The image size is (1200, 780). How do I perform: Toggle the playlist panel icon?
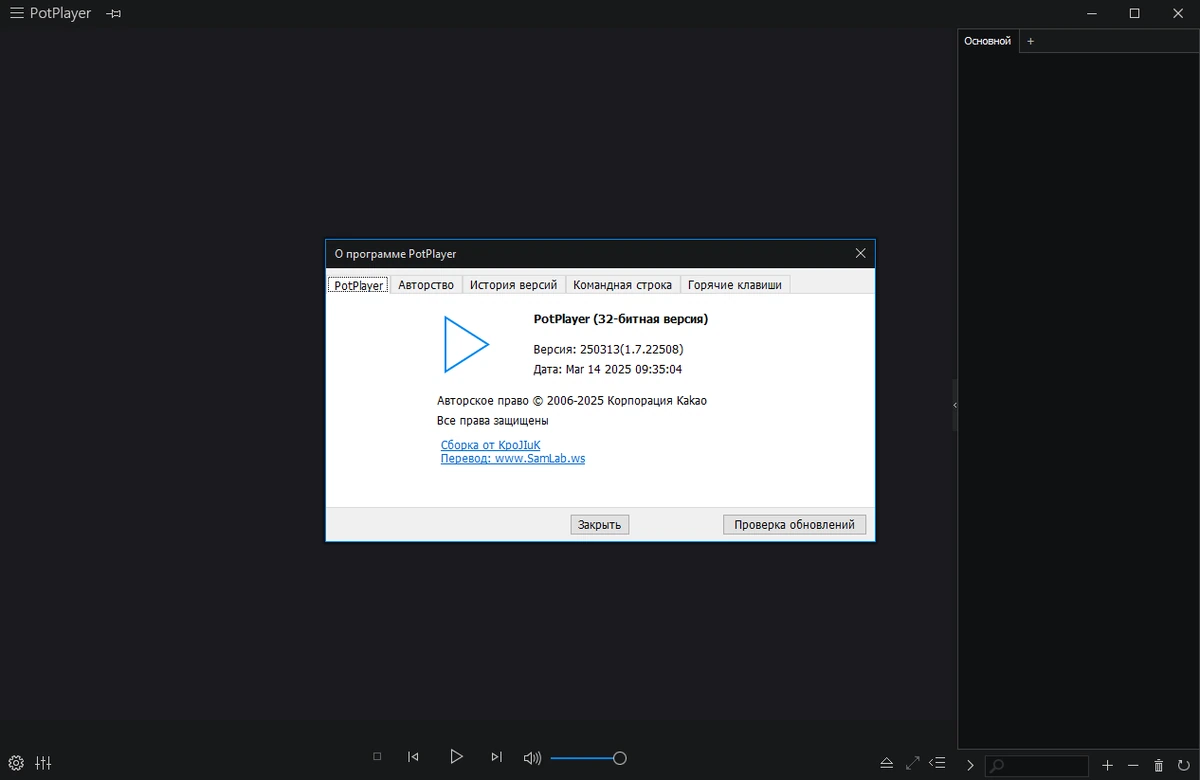tap(937, 763)
